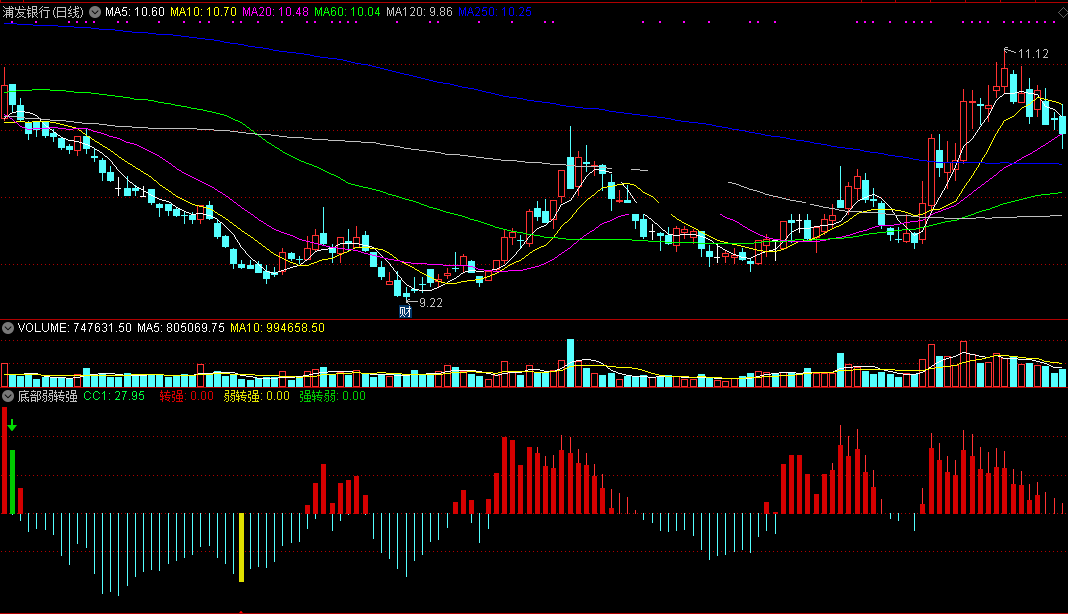
Task: Click the MA20: 10.48 magenta label
Action: (x=275, y=12)
